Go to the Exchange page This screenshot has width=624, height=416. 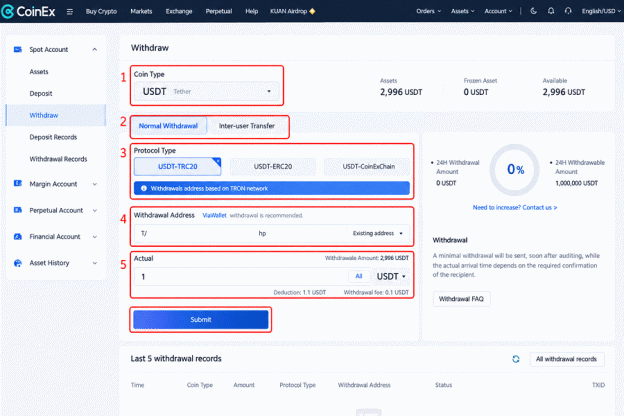[179, 11]
